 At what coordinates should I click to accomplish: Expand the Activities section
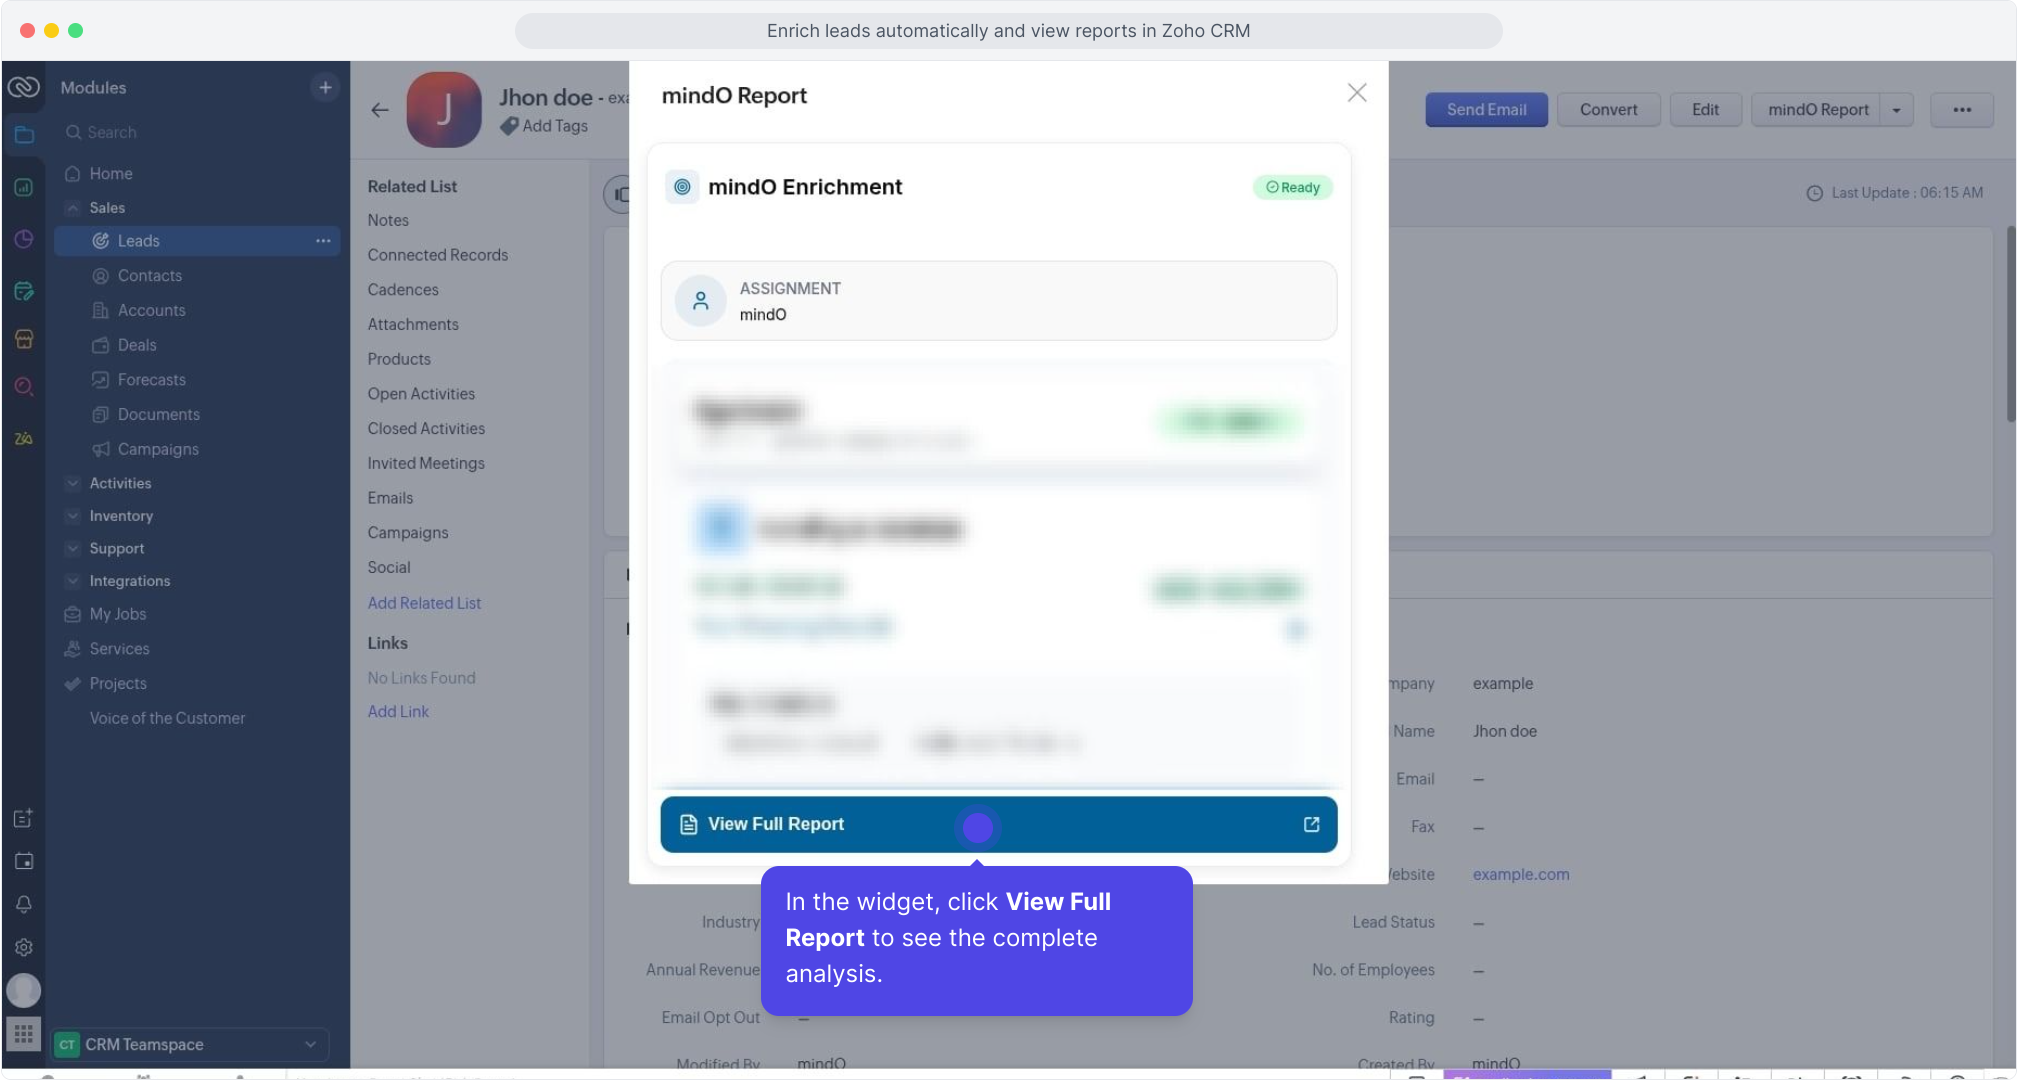coord(73,483)
